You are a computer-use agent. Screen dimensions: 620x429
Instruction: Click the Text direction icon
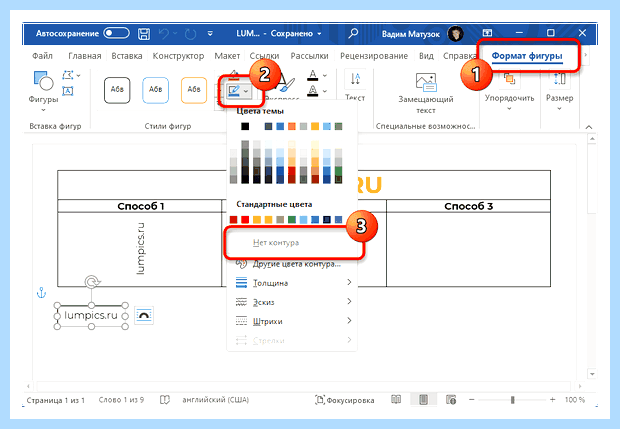355,78
